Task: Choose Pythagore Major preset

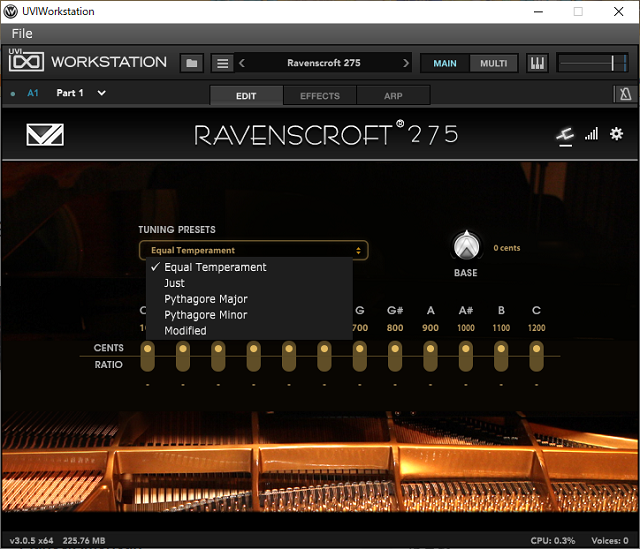Action: 249,299
